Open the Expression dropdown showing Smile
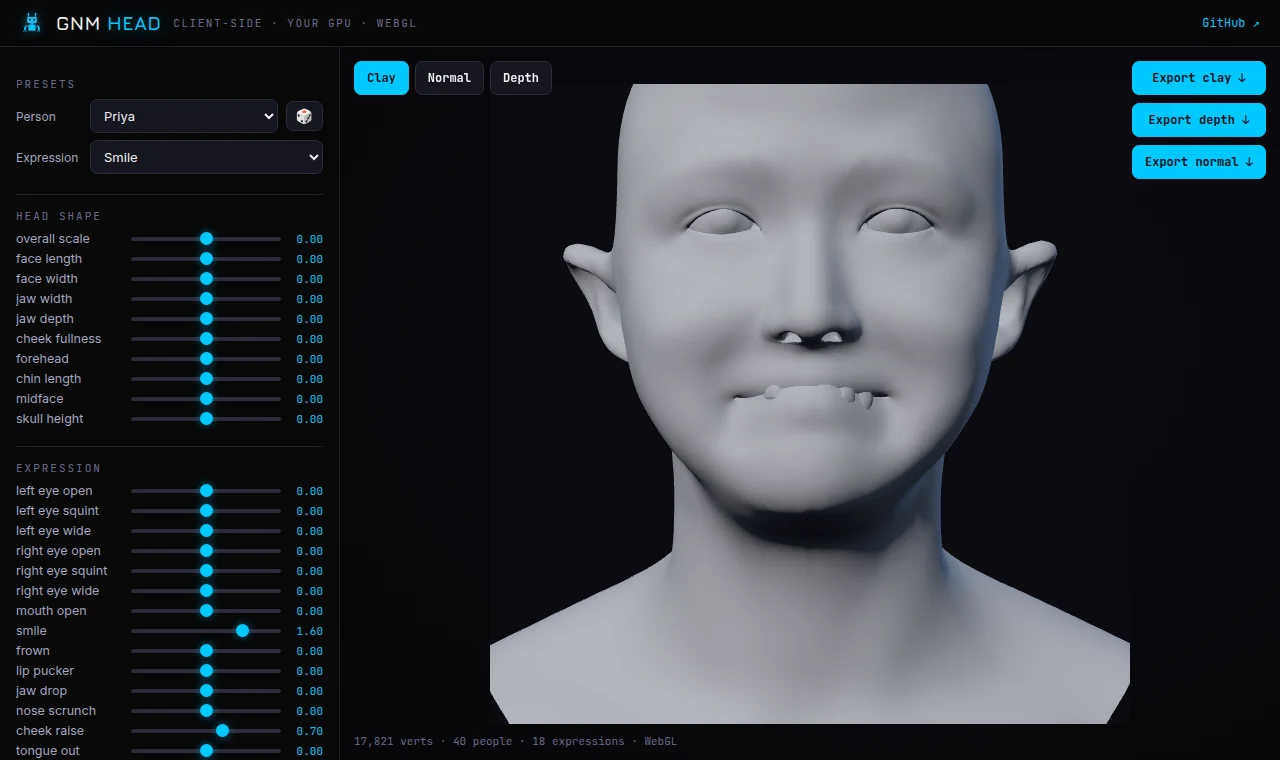Viewport: 1280px width, 760px height. click(206, 157)
